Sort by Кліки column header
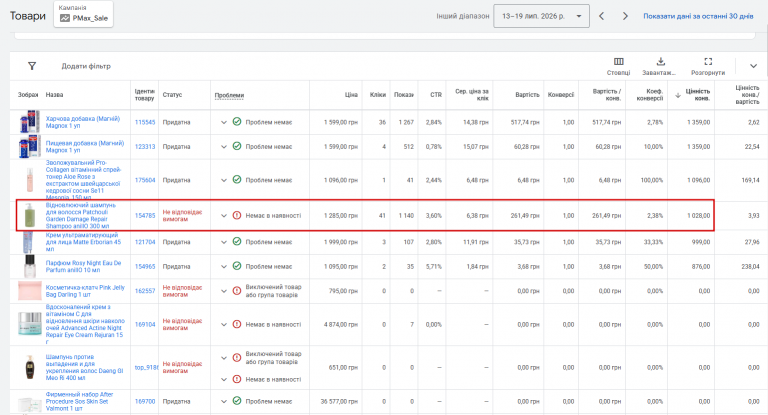The image size is (768, 415). (378, 95)
